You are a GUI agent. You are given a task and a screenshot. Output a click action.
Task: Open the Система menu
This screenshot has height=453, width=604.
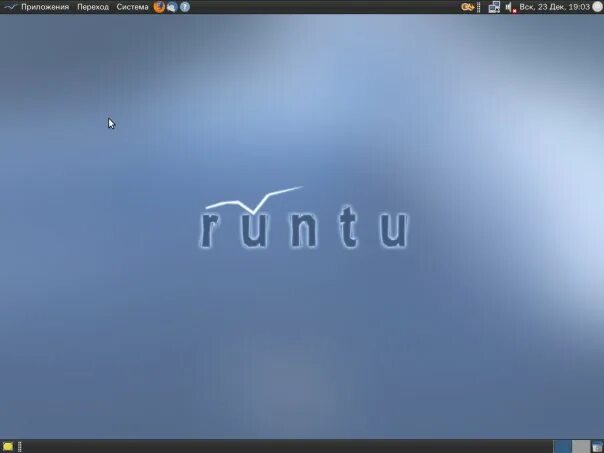point(132,7)
